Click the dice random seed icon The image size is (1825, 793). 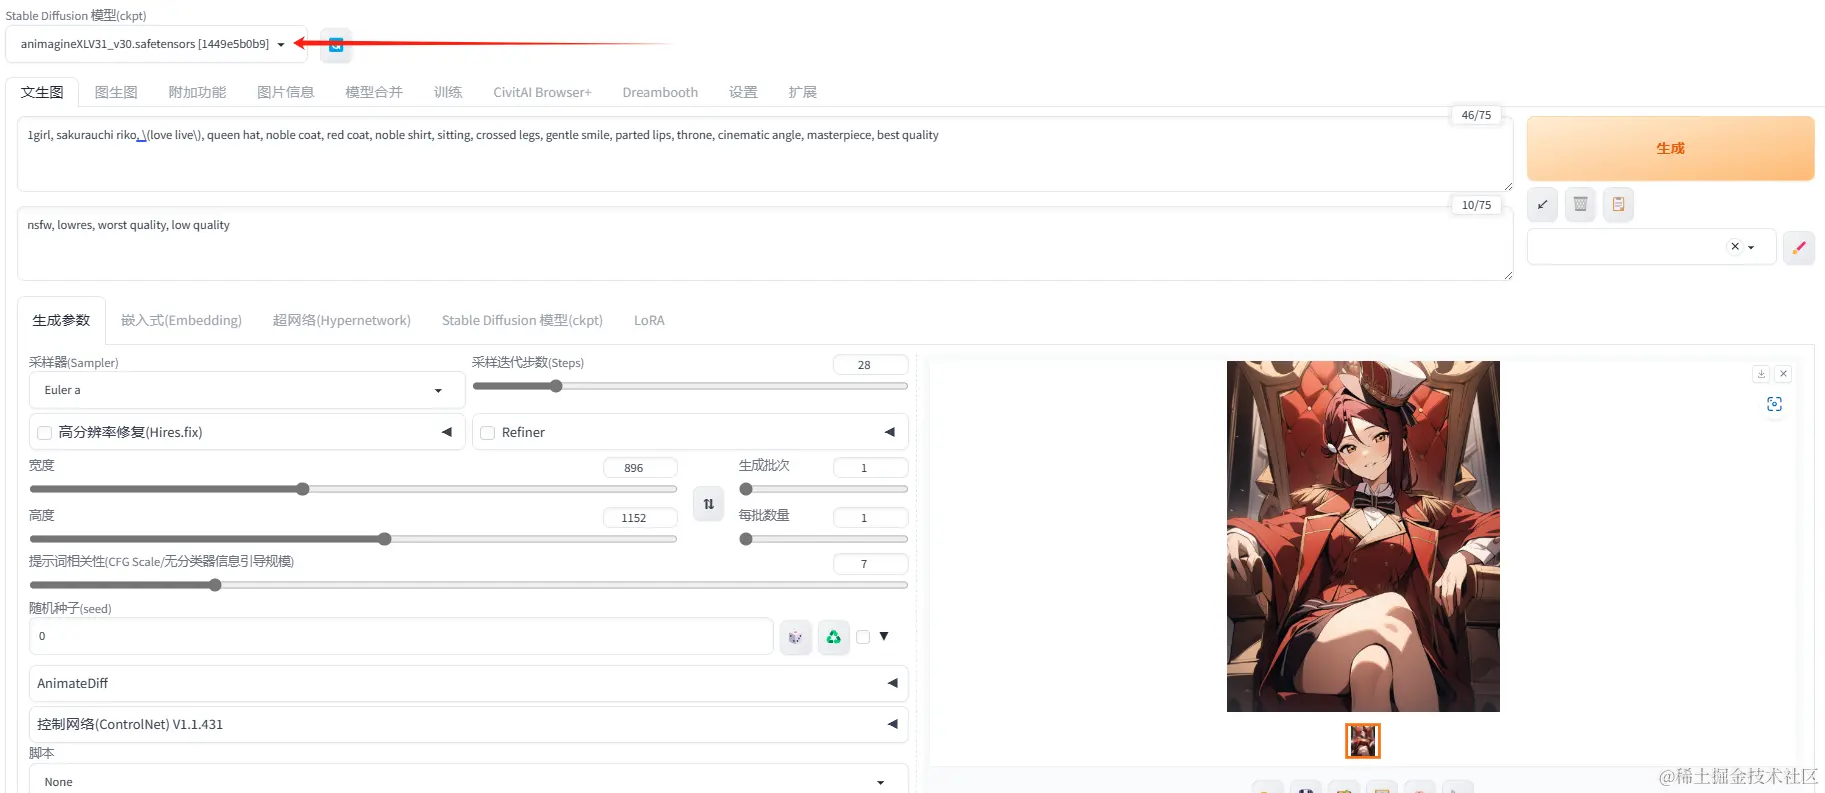click(x=795, y=636)
